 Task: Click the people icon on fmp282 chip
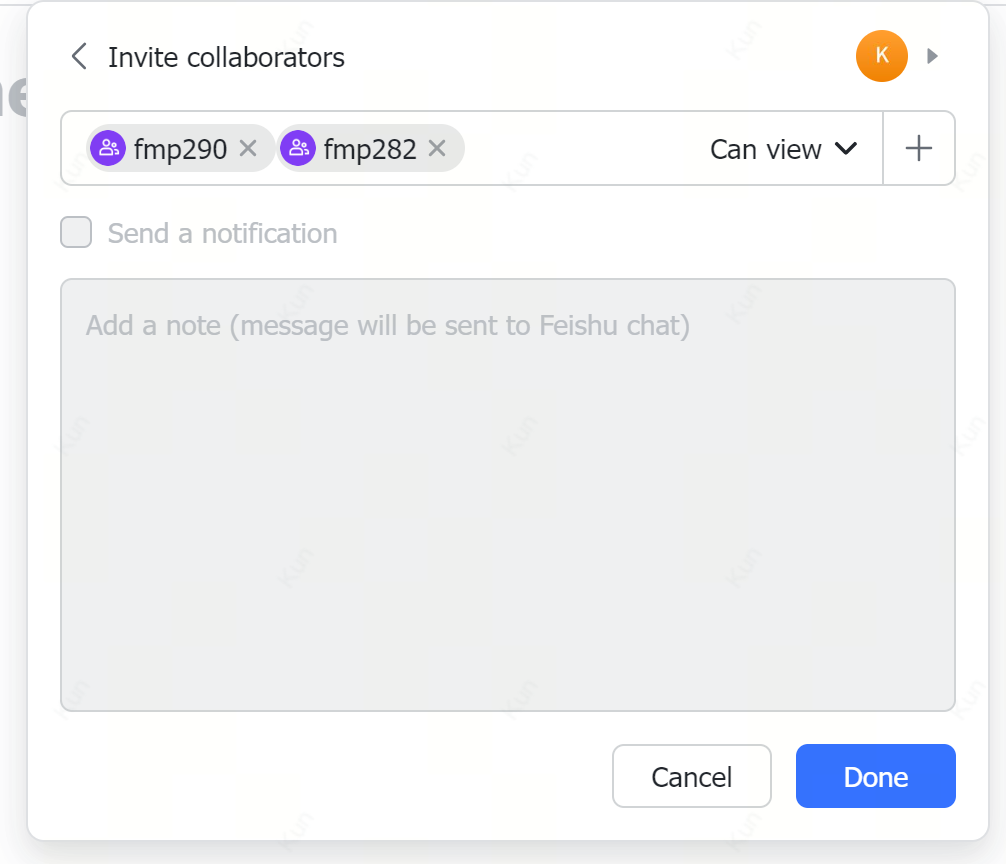pos(297,147)
